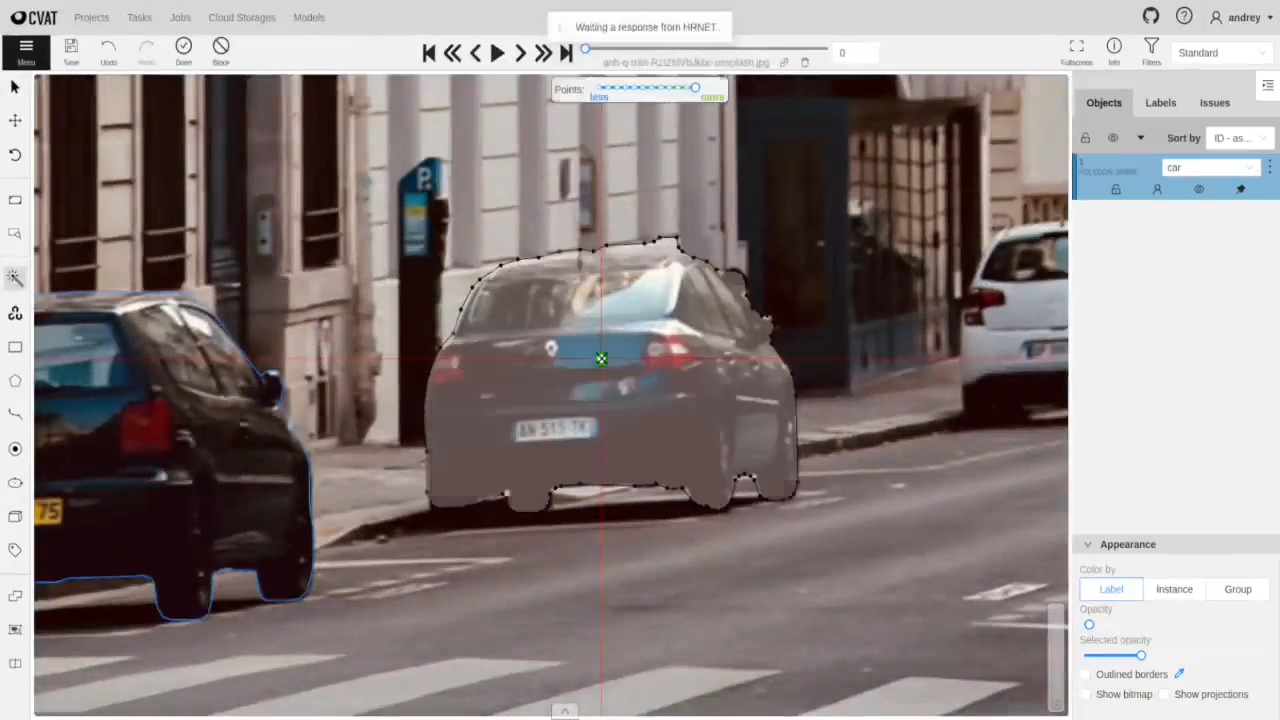Image resolution: width=1280 pixels, height=720 pixels.
Task: Click the Save annotations icon
Action: click(x=71, y=46)
